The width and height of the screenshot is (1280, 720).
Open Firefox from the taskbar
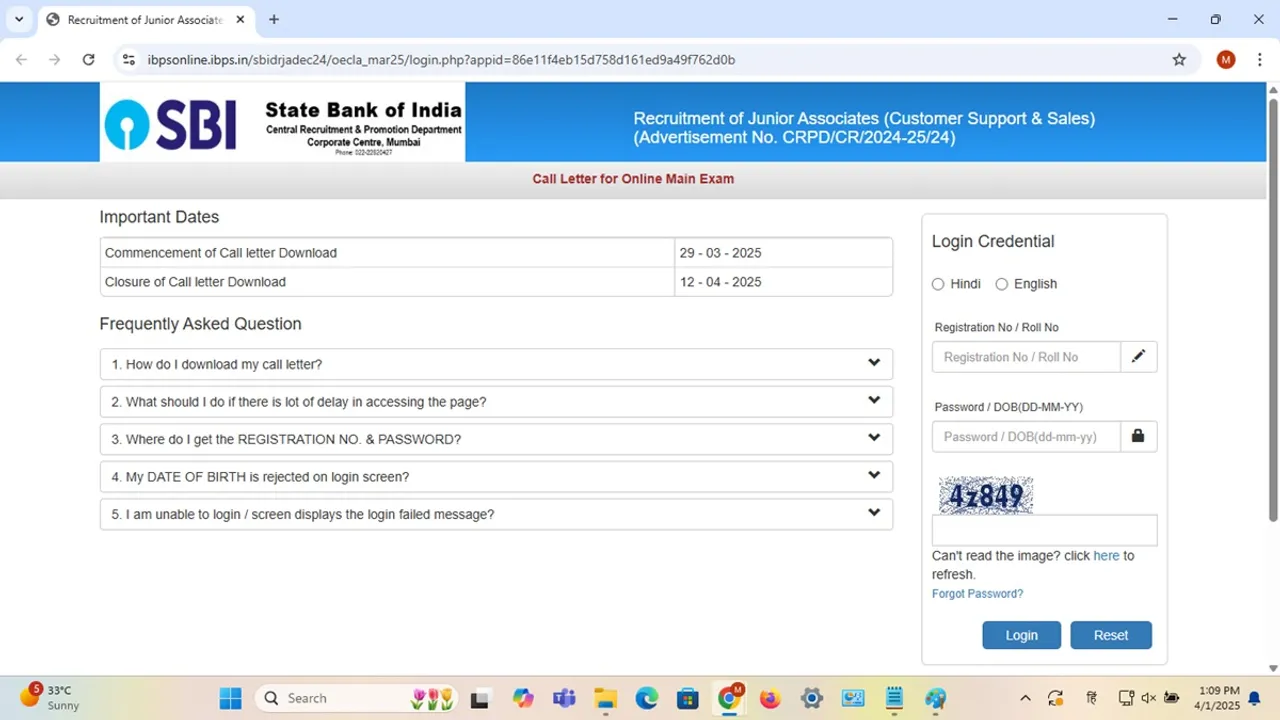point(769,698)
